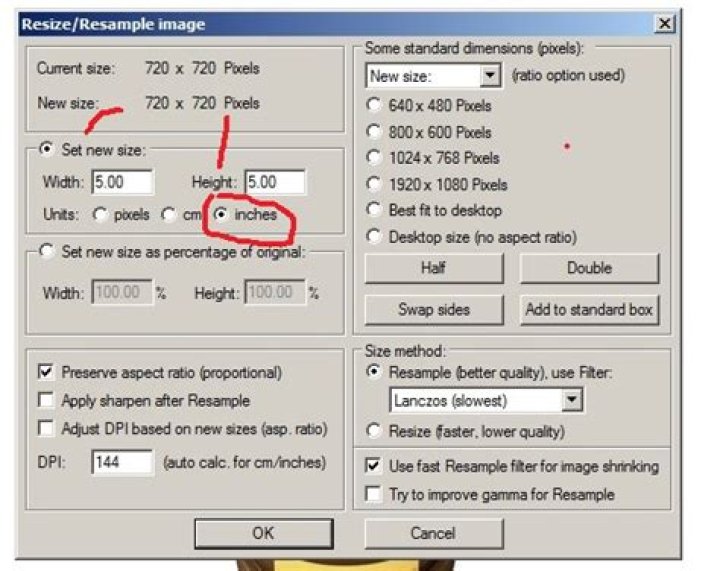Expand the Lanczos filter dropdown
Screen dimensions: 720x571
pos(571,401)
